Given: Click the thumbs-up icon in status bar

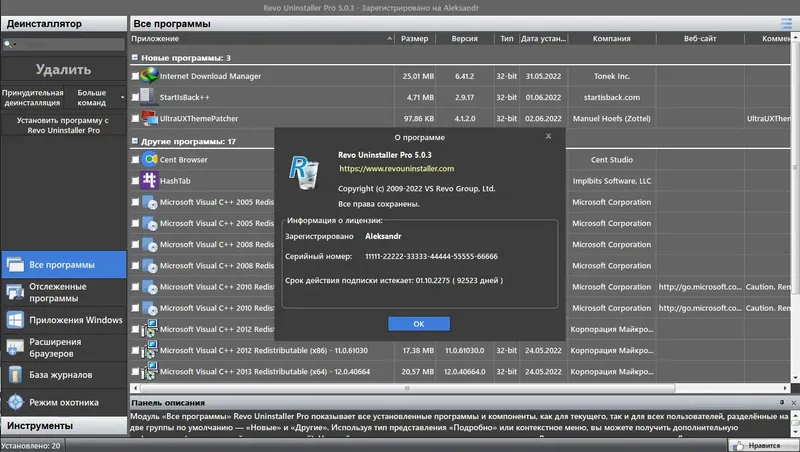Looking at the screenshot, I should click(738, 446).
